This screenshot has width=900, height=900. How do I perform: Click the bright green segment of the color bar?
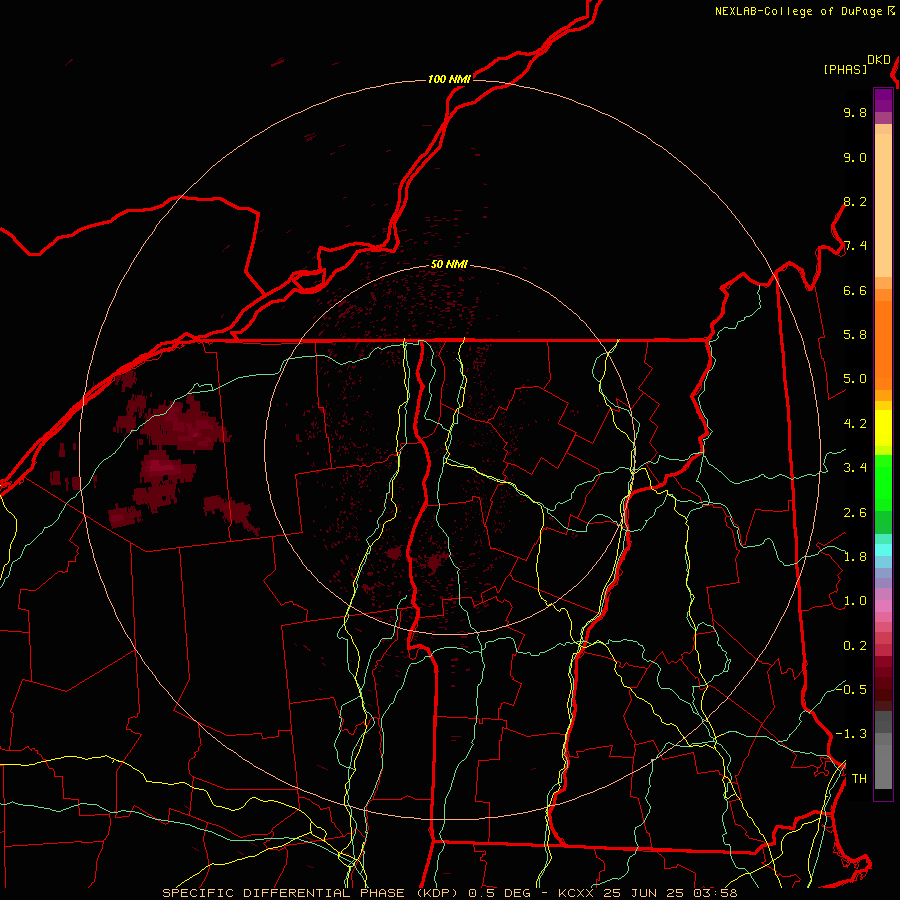pyautogui.click(x=883, y=483)
